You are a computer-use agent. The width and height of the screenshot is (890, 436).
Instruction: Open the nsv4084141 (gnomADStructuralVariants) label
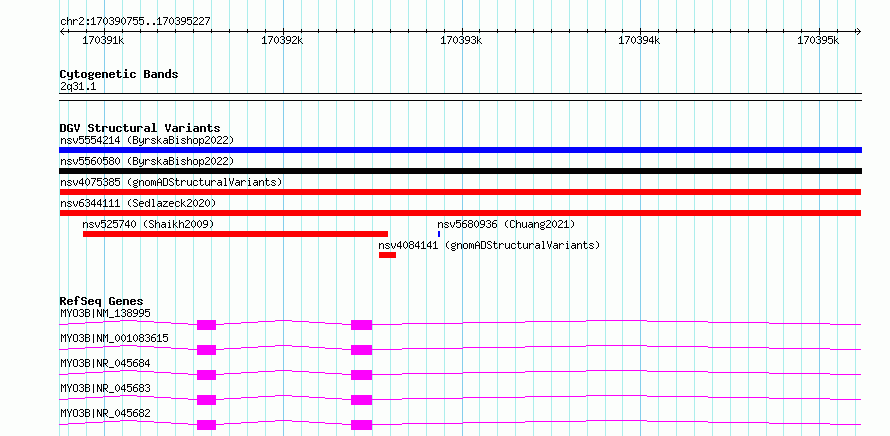(x=489, y=245)
